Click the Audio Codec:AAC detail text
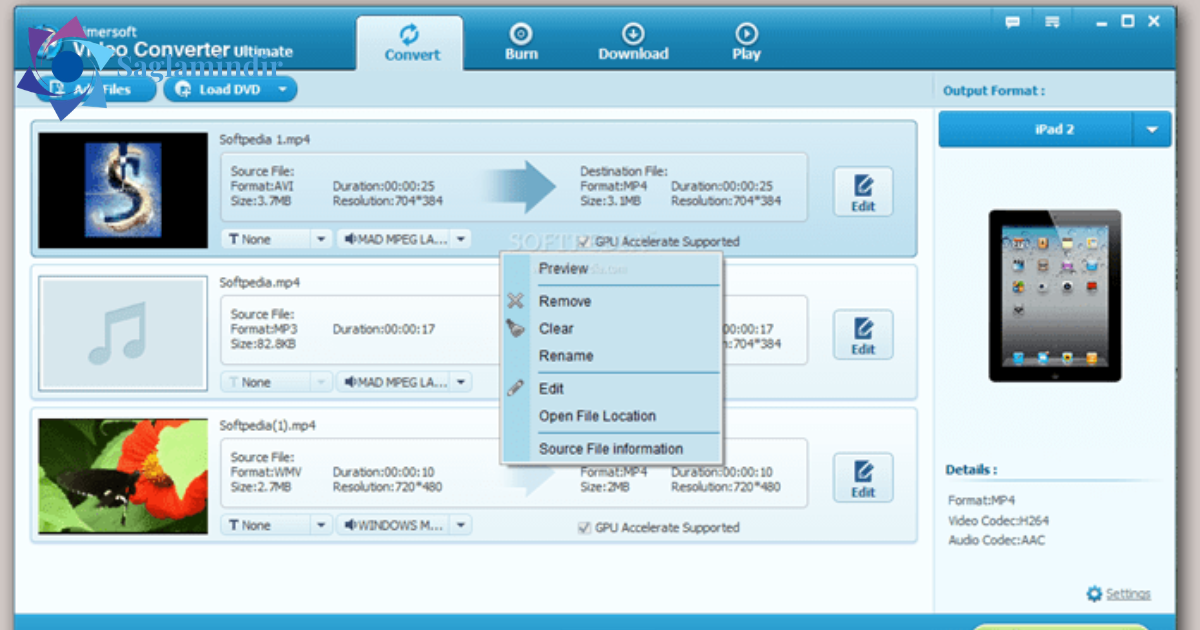The image size is (1200, 630). click(x=994, y=541)
